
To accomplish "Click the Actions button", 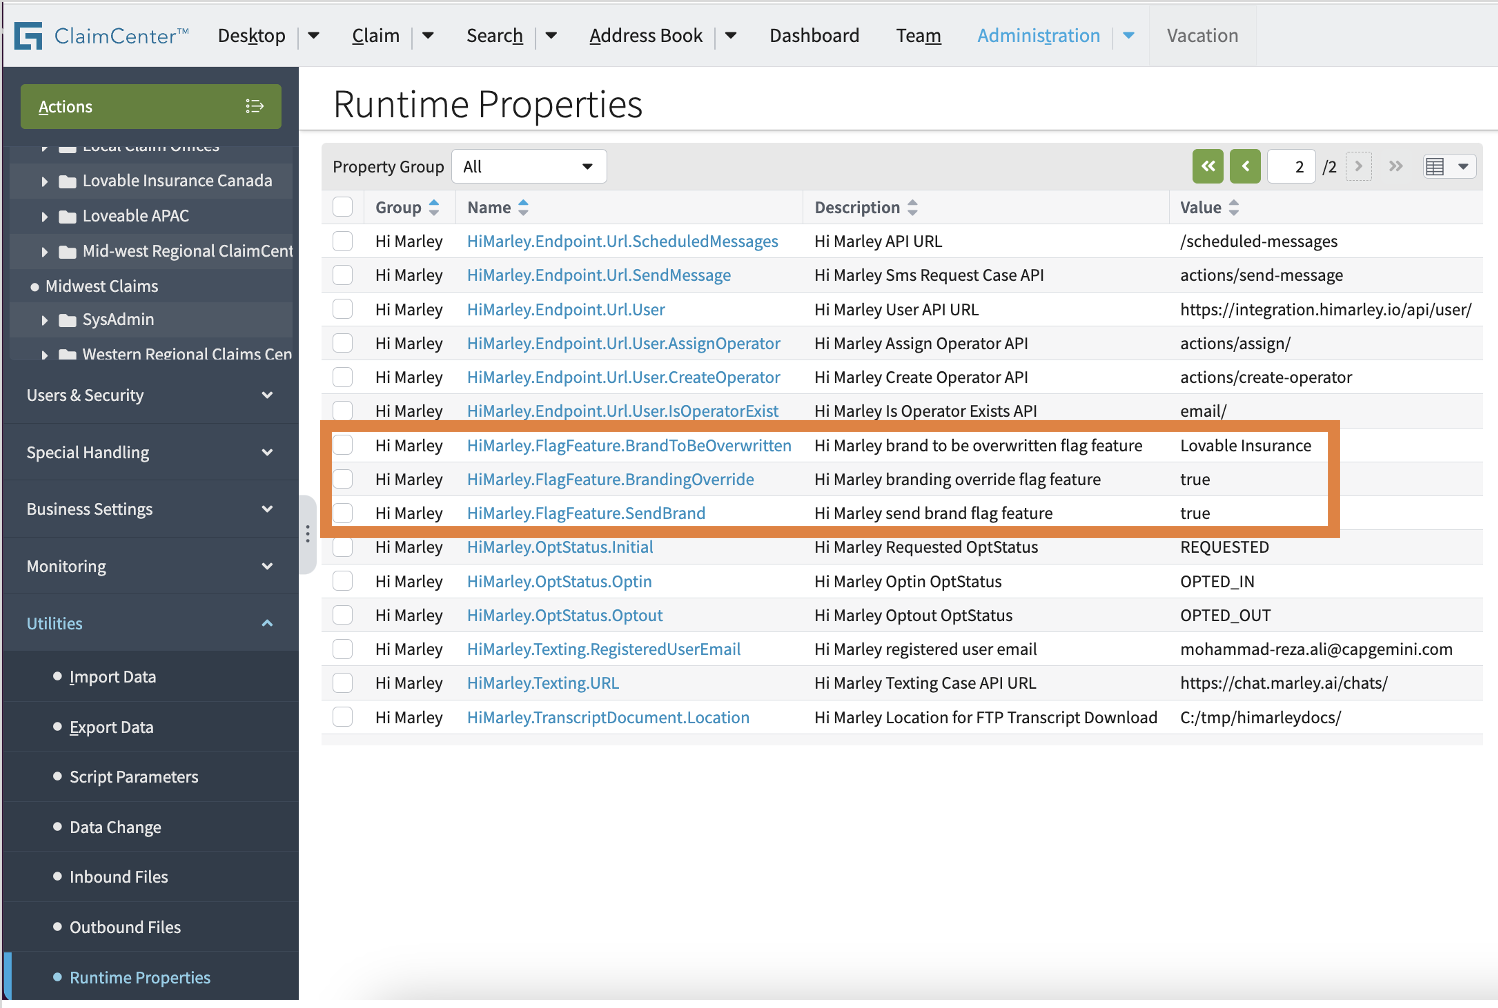I will coord(150,106).
